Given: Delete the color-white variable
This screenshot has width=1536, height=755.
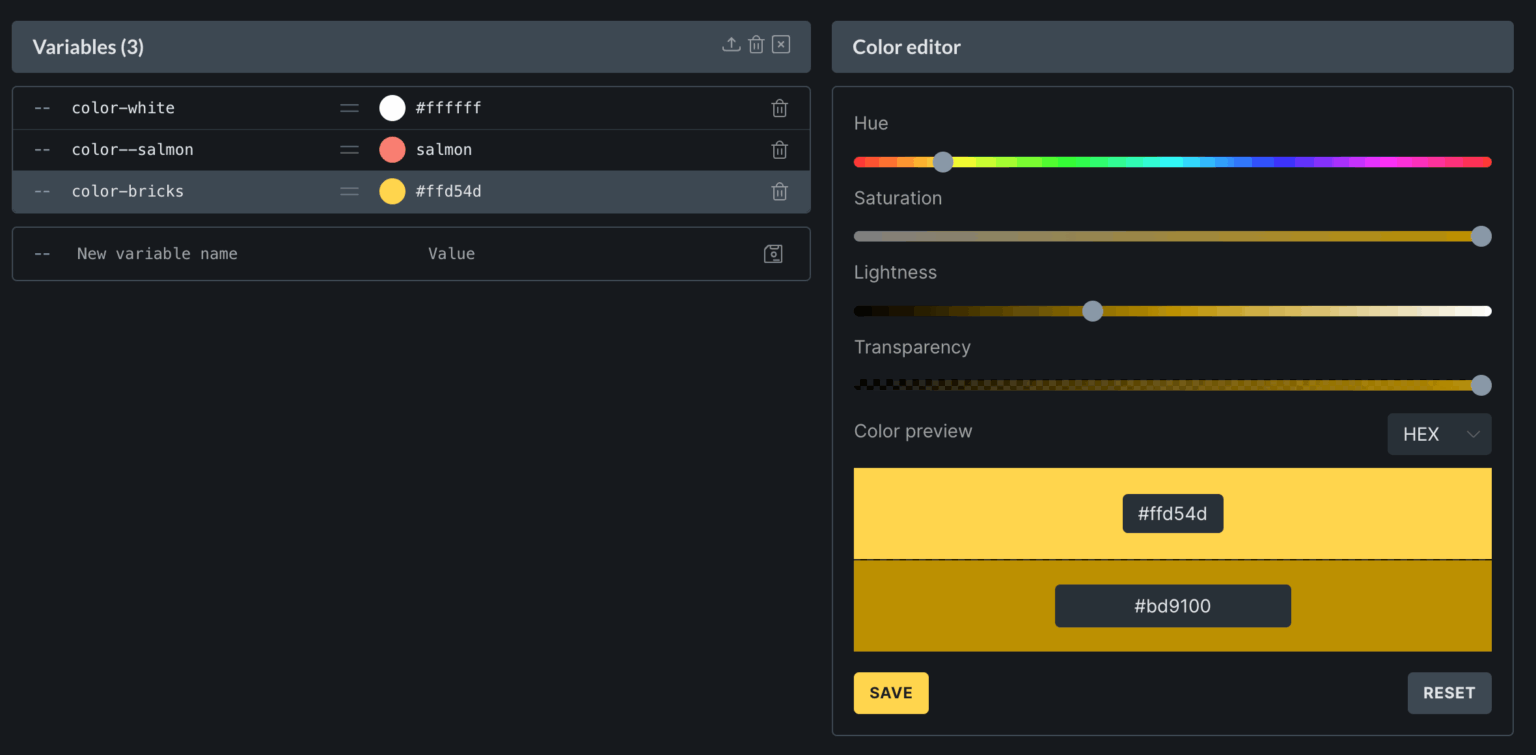Looking at the screenshot, I should 779,107.
